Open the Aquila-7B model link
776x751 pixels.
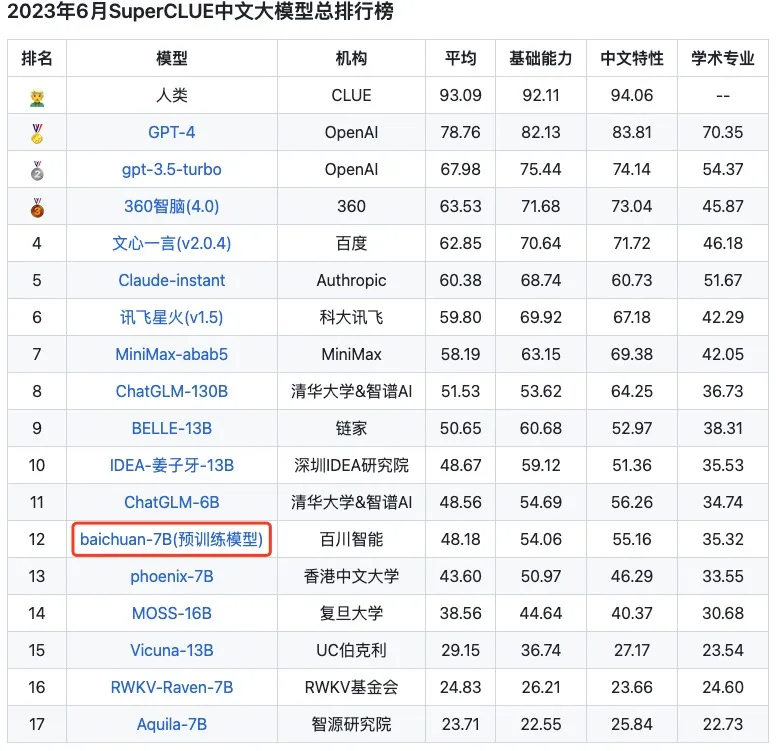172,725
